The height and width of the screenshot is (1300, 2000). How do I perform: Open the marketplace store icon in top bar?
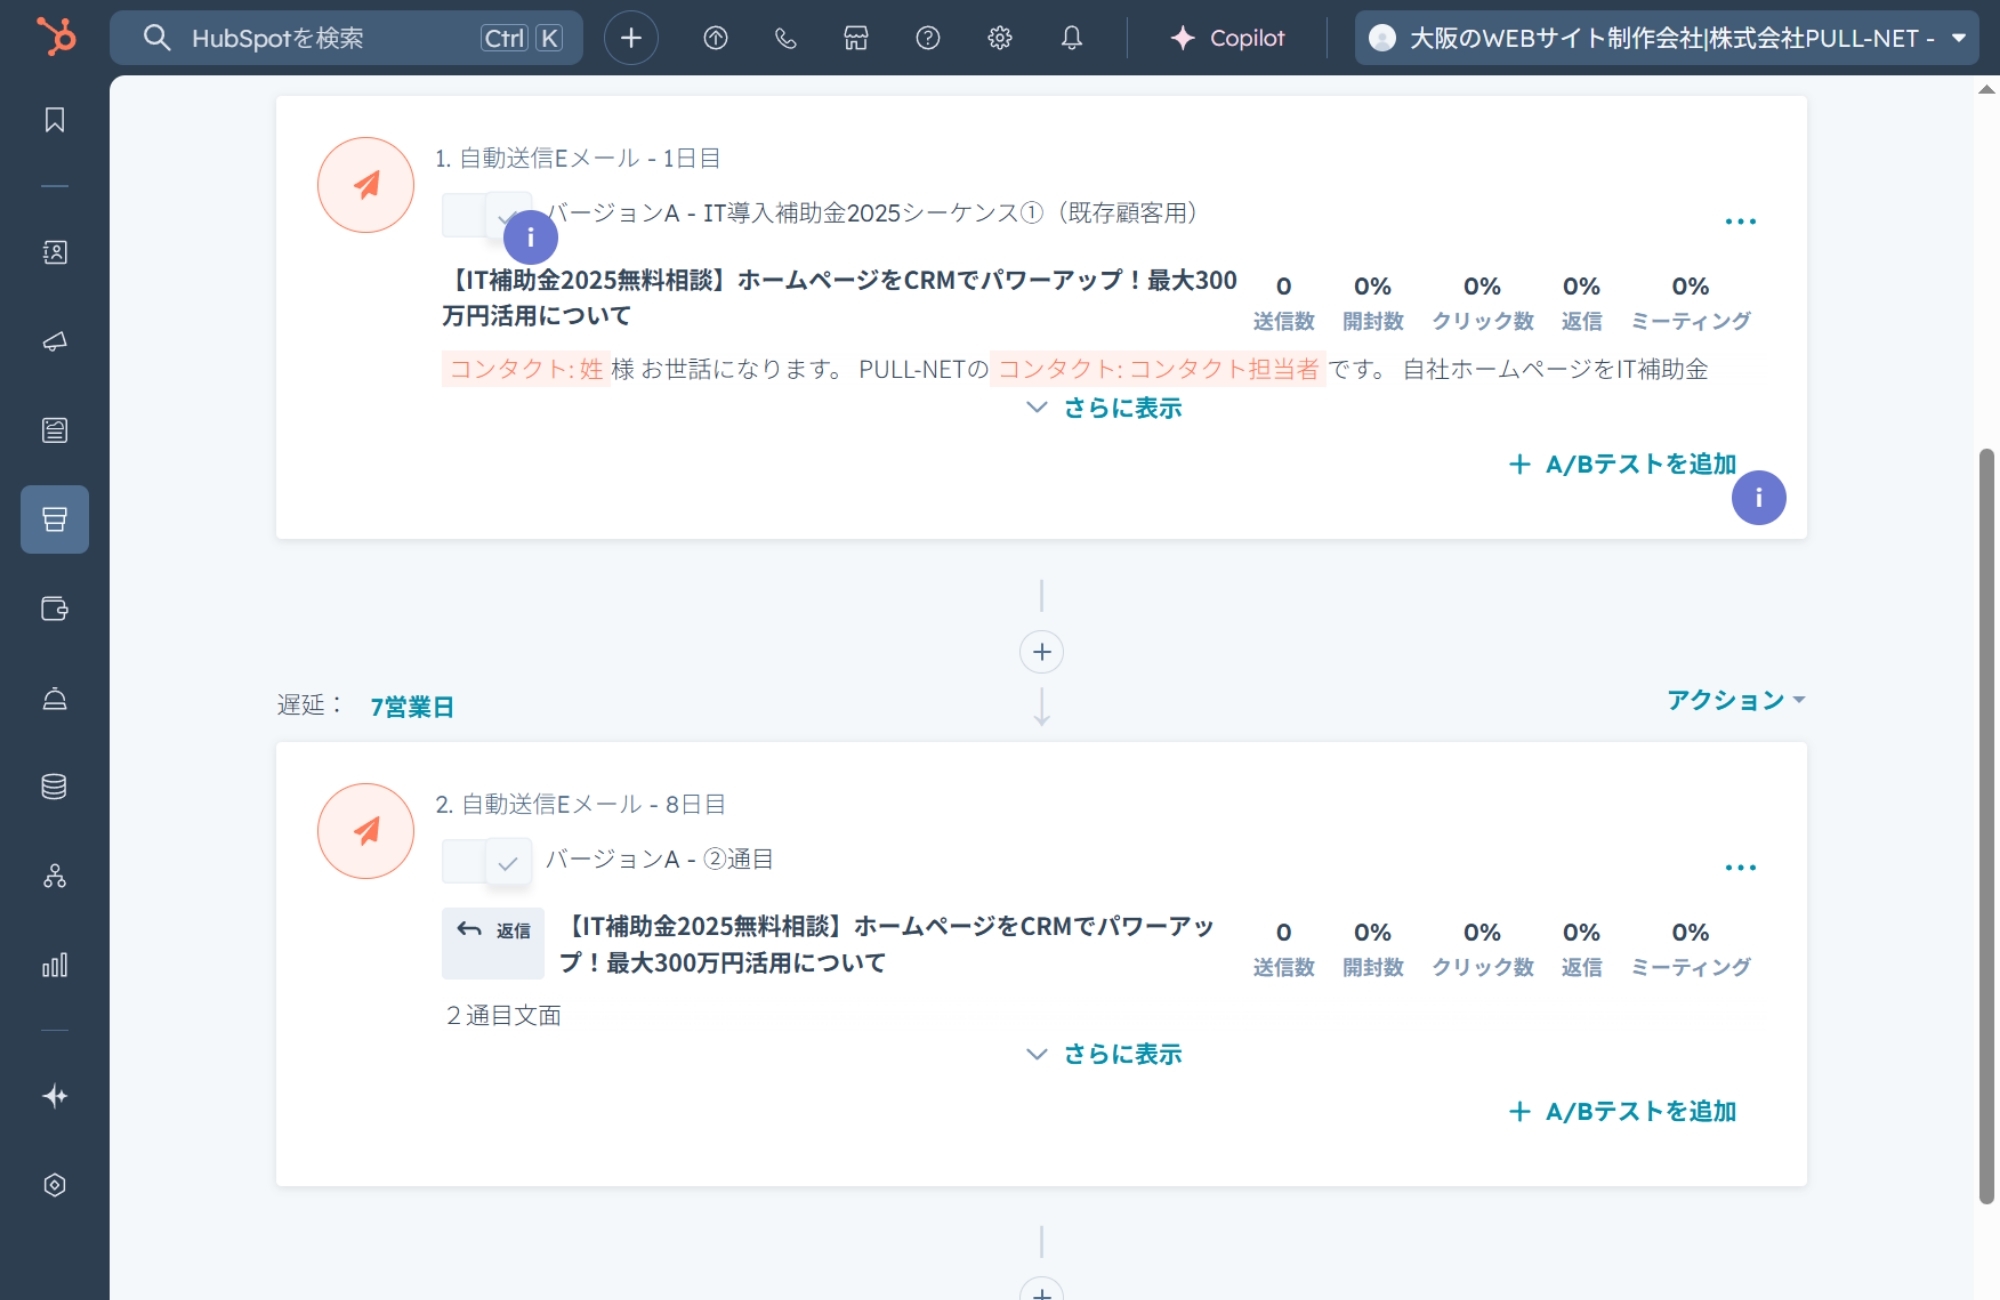pos(856,38)
